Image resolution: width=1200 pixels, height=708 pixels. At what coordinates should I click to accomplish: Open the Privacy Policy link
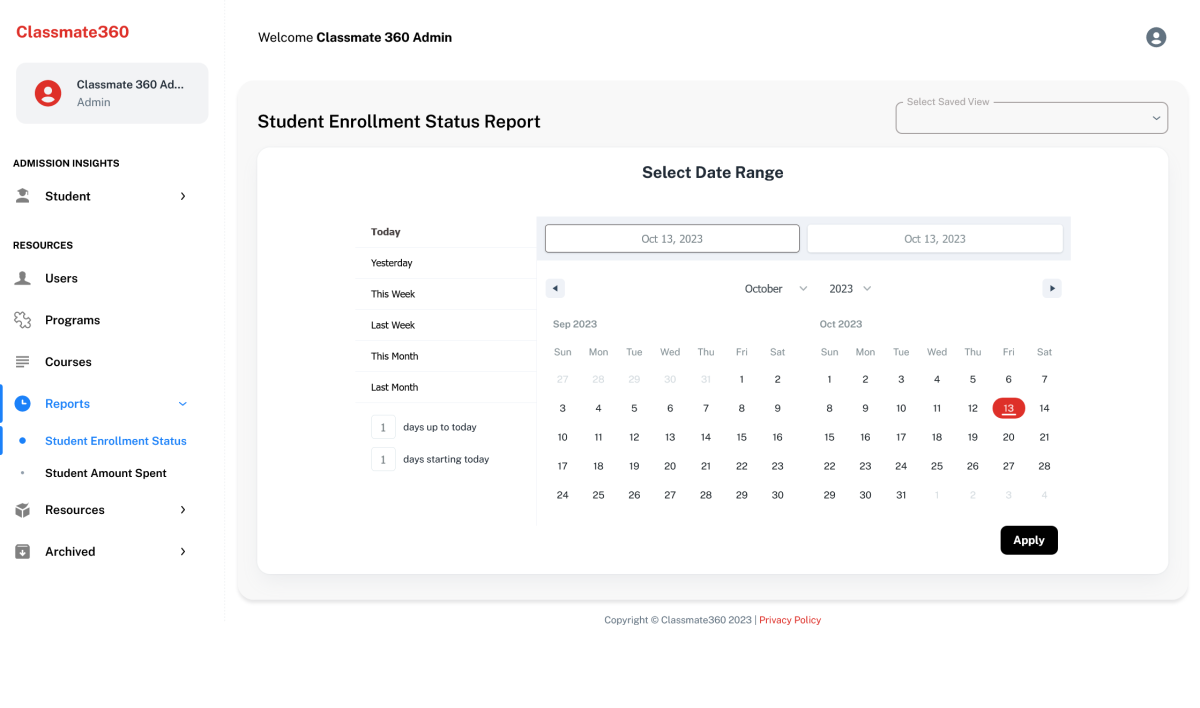click(789, 620)
